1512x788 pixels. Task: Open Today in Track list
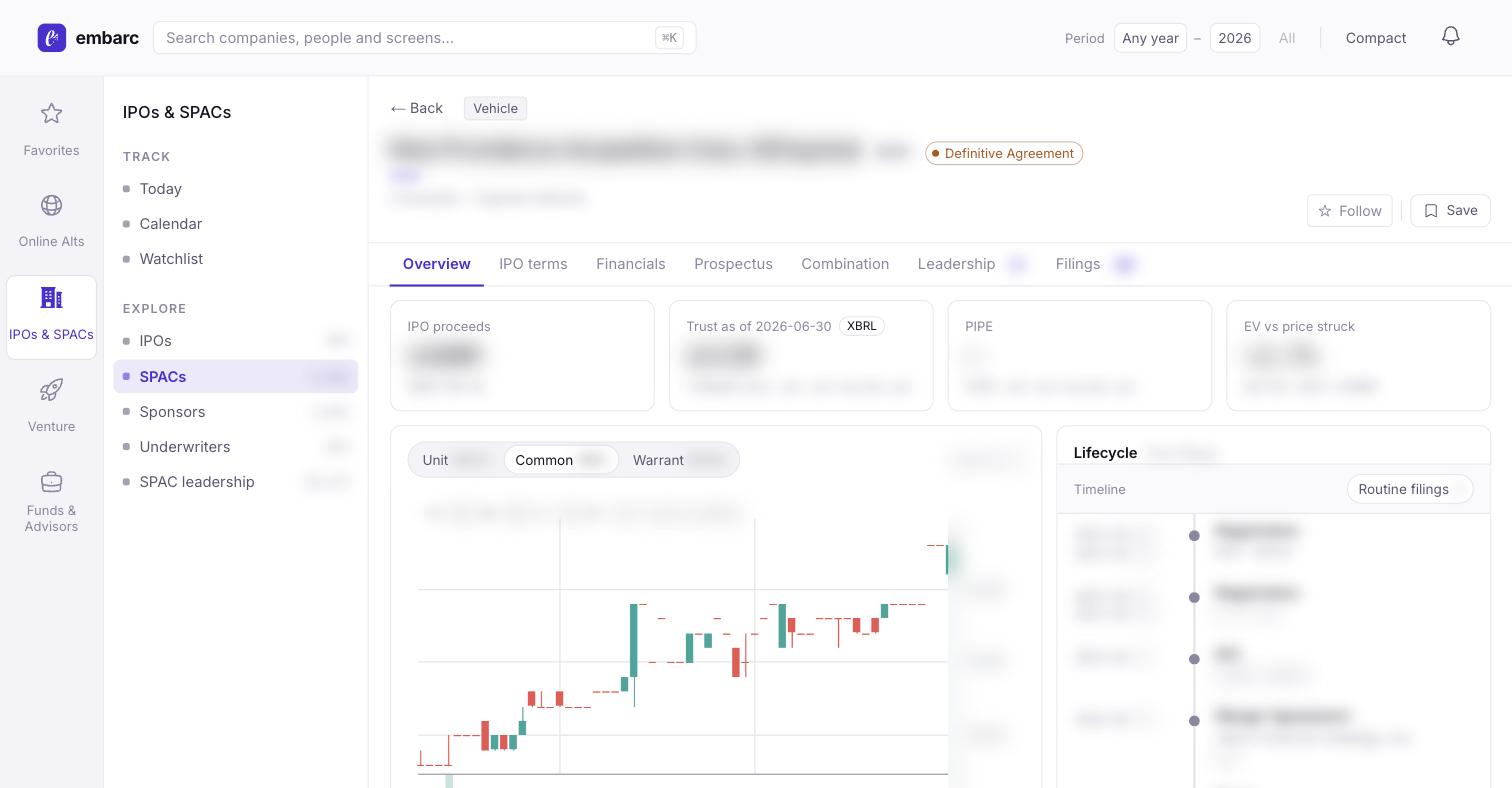(x=235, y=189)
